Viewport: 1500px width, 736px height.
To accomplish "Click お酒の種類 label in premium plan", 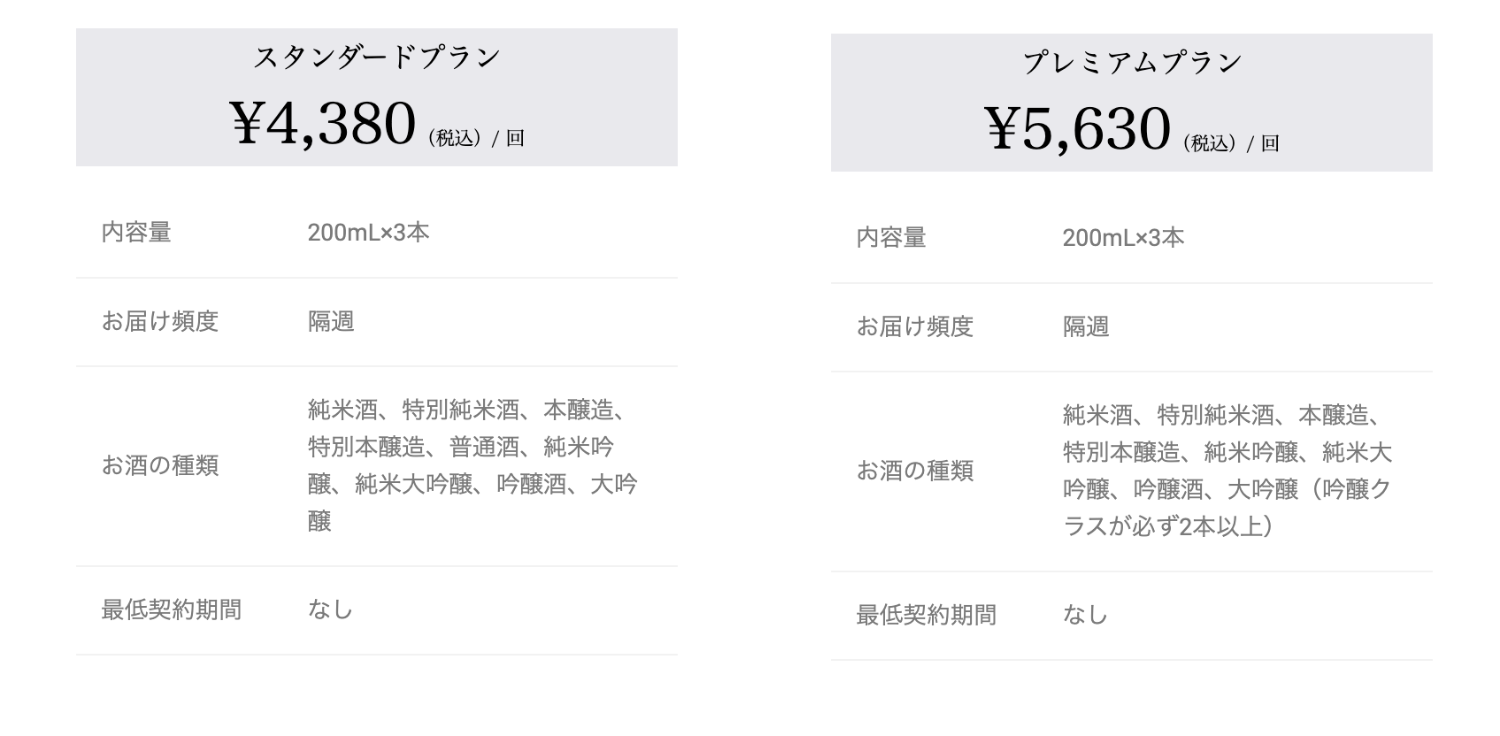I will 915,471.
